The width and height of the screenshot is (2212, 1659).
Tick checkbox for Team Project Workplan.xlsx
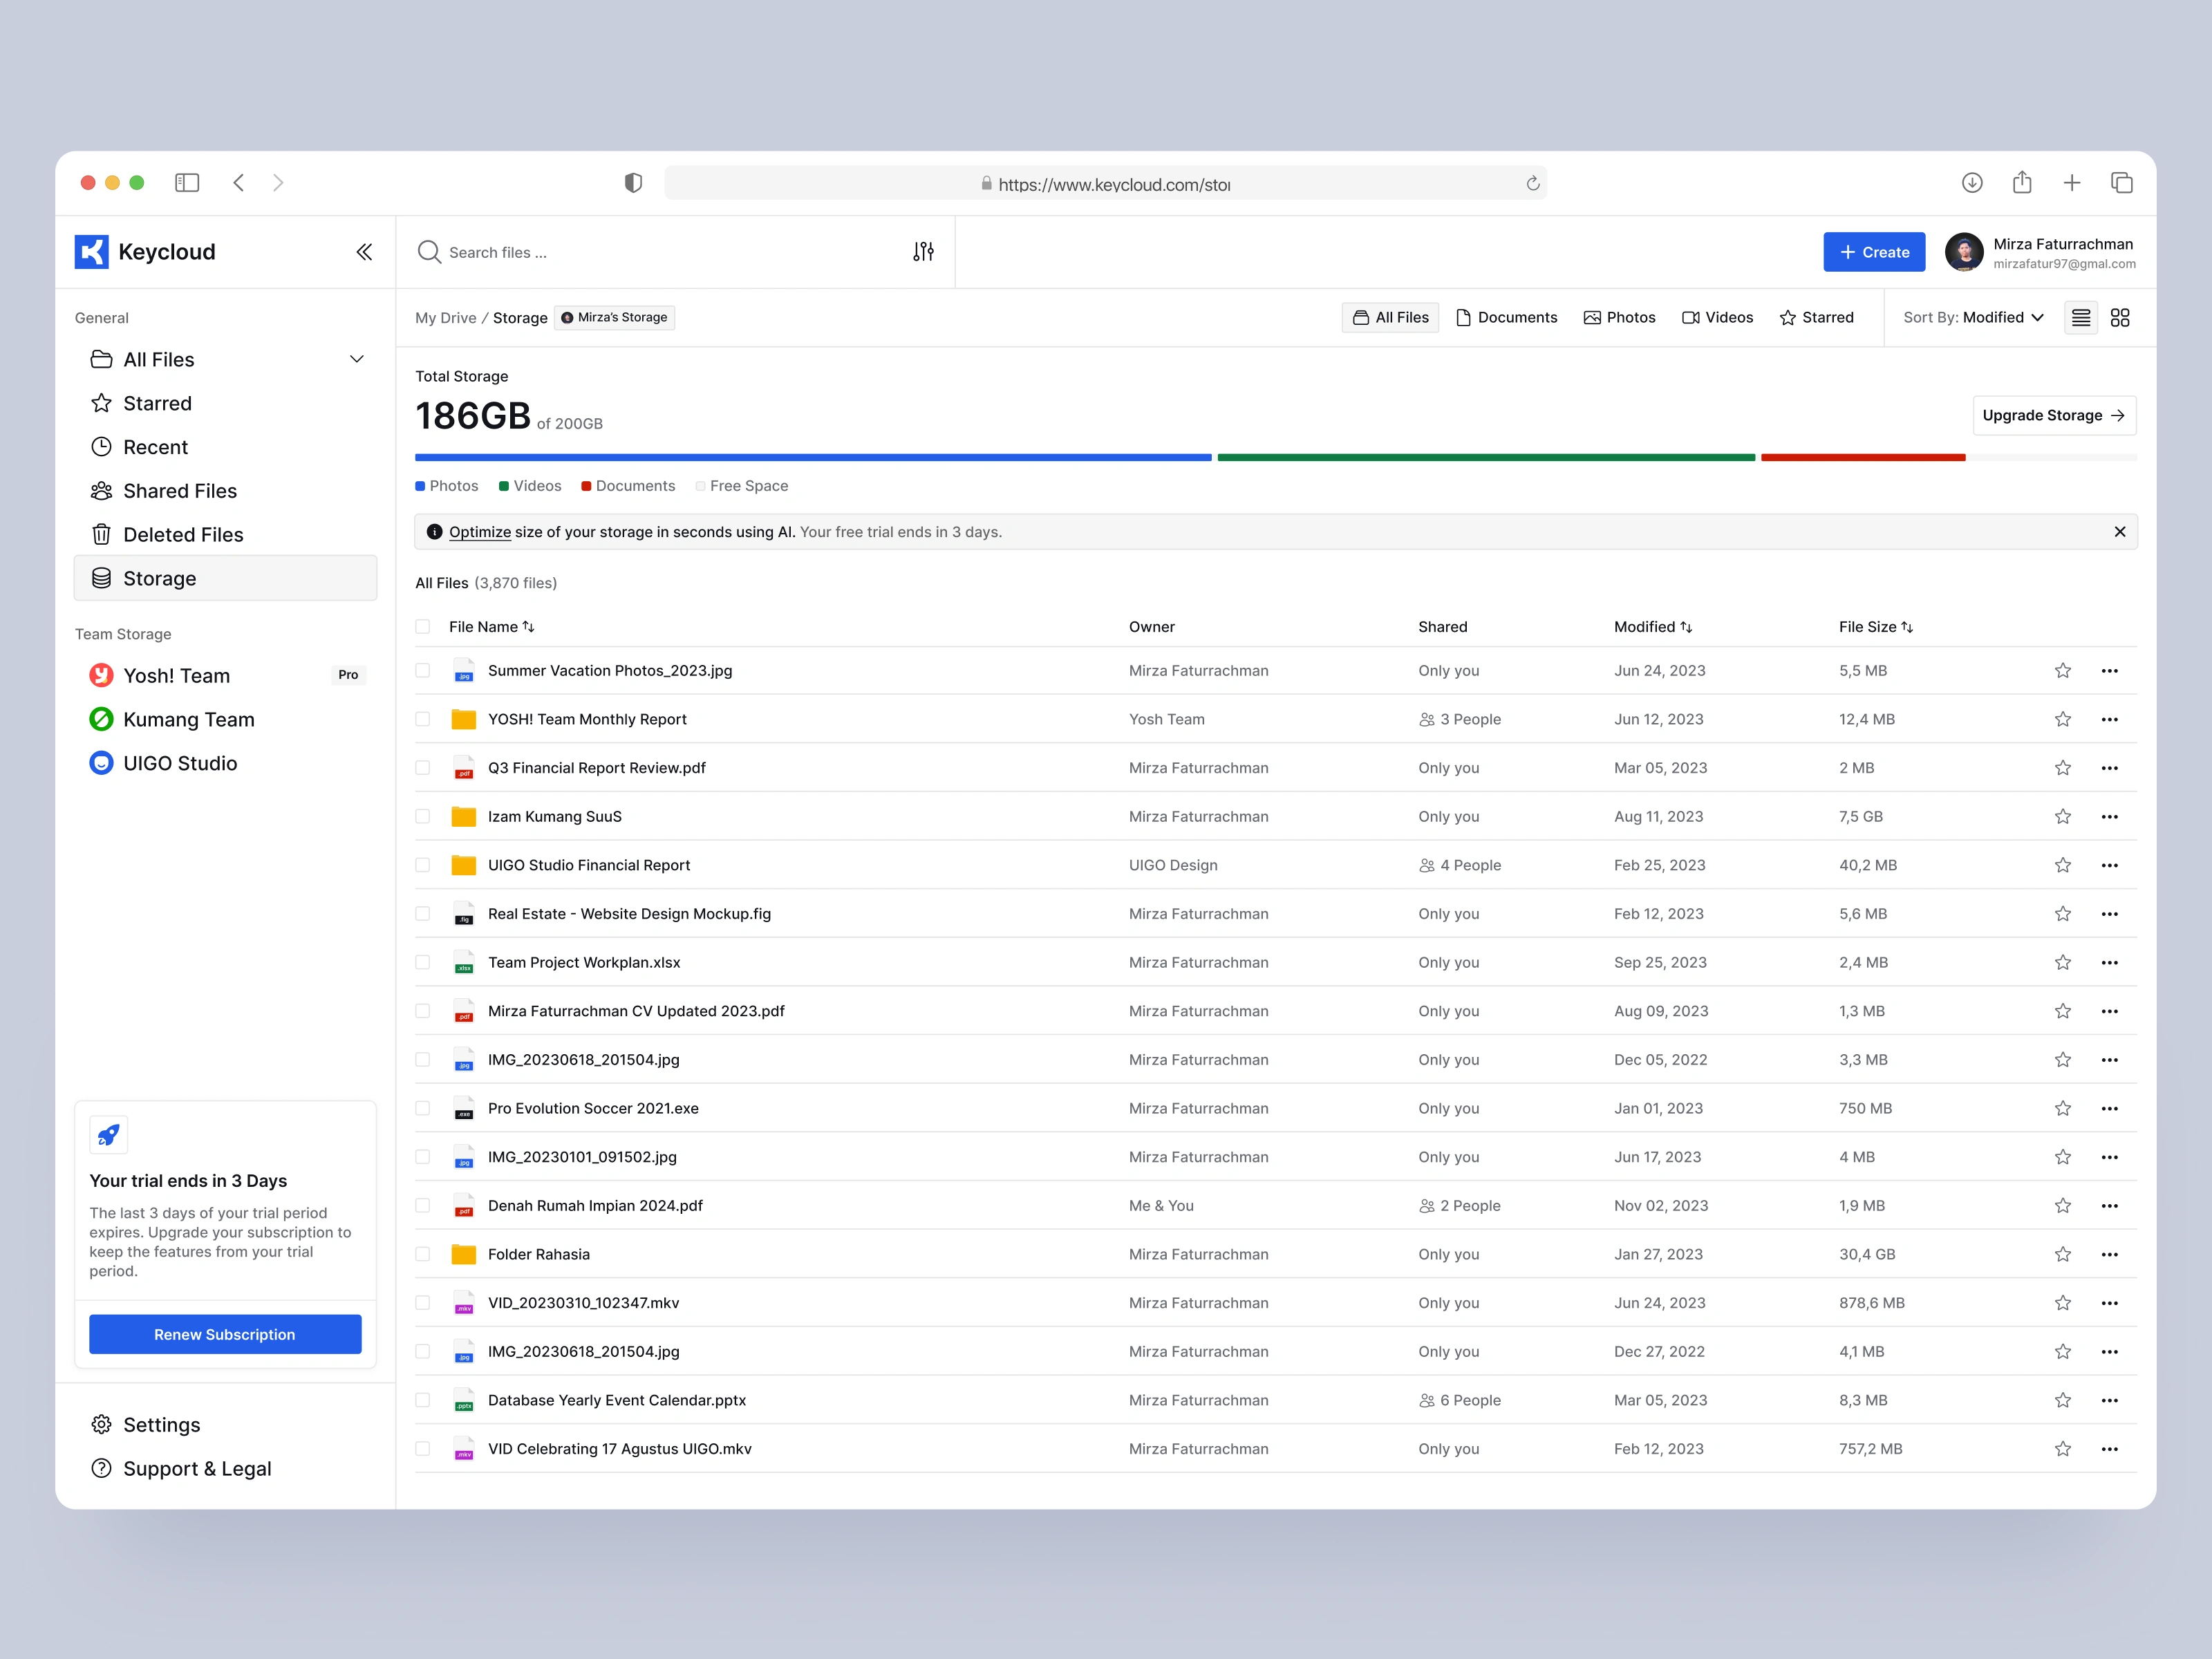coord(423,963)
